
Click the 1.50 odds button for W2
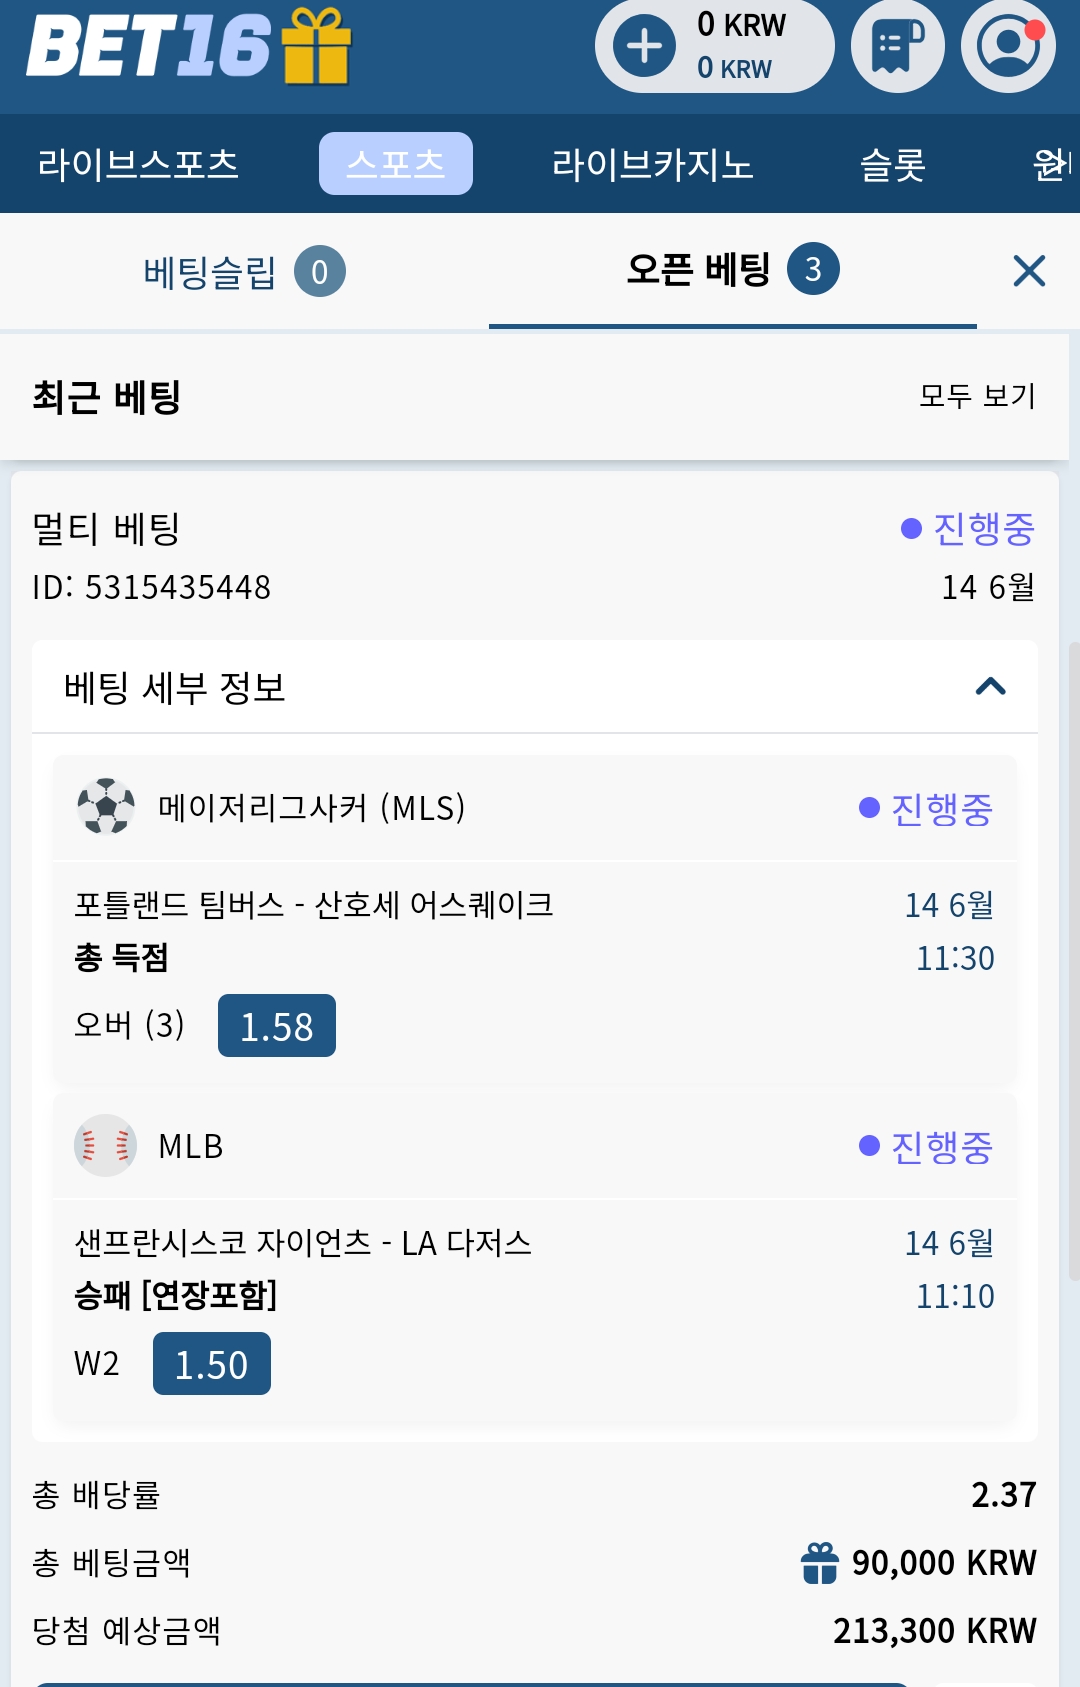(x=212, y=1364)
